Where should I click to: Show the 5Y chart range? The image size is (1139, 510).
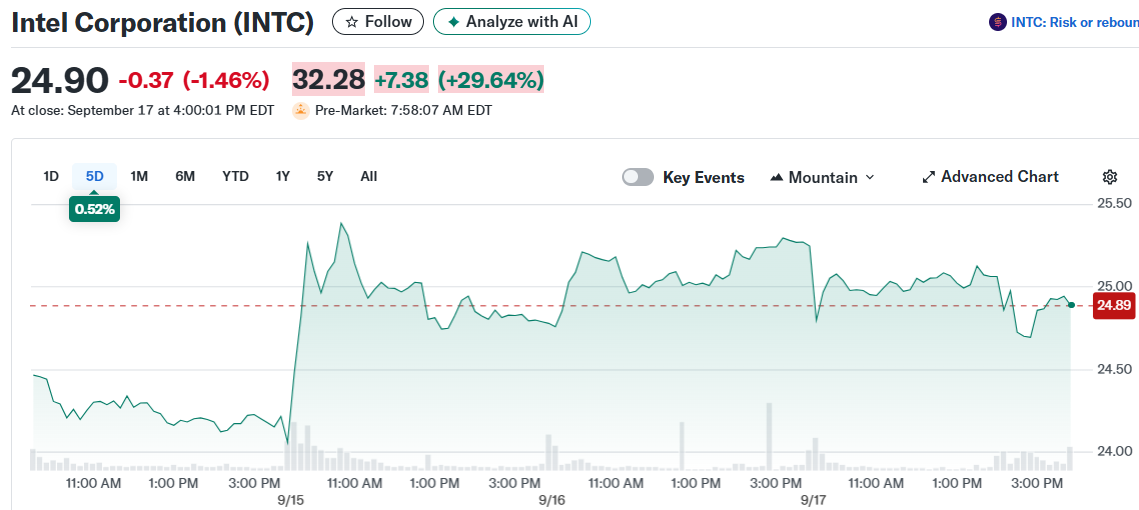[x=325, y=176]
